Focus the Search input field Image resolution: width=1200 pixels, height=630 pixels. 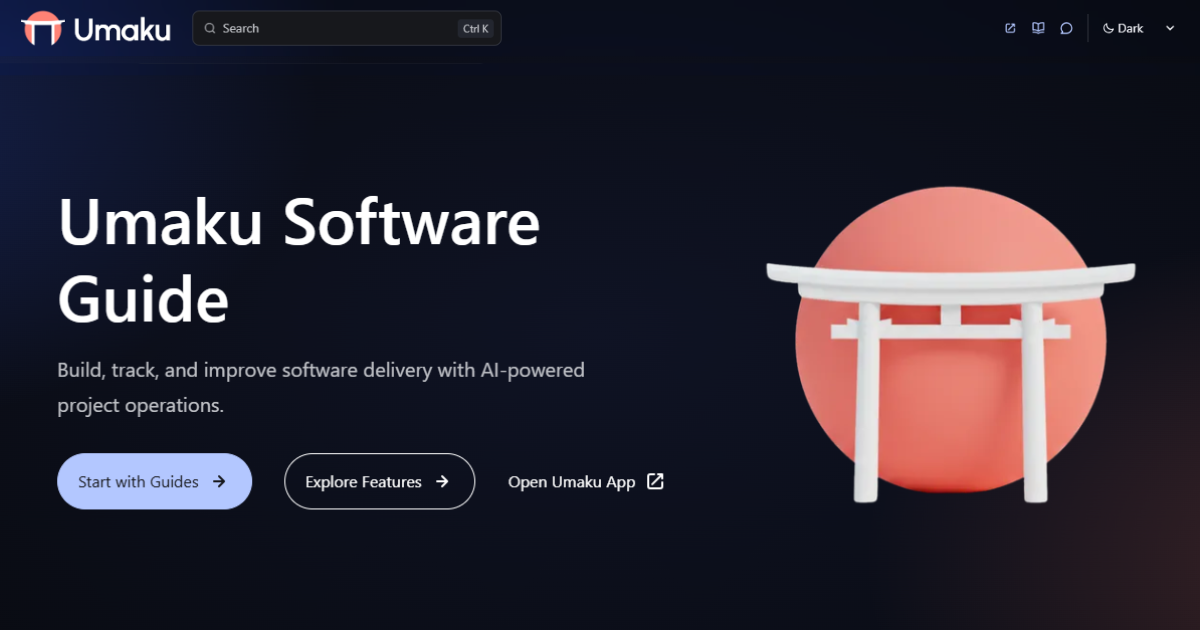pos(347,28)
